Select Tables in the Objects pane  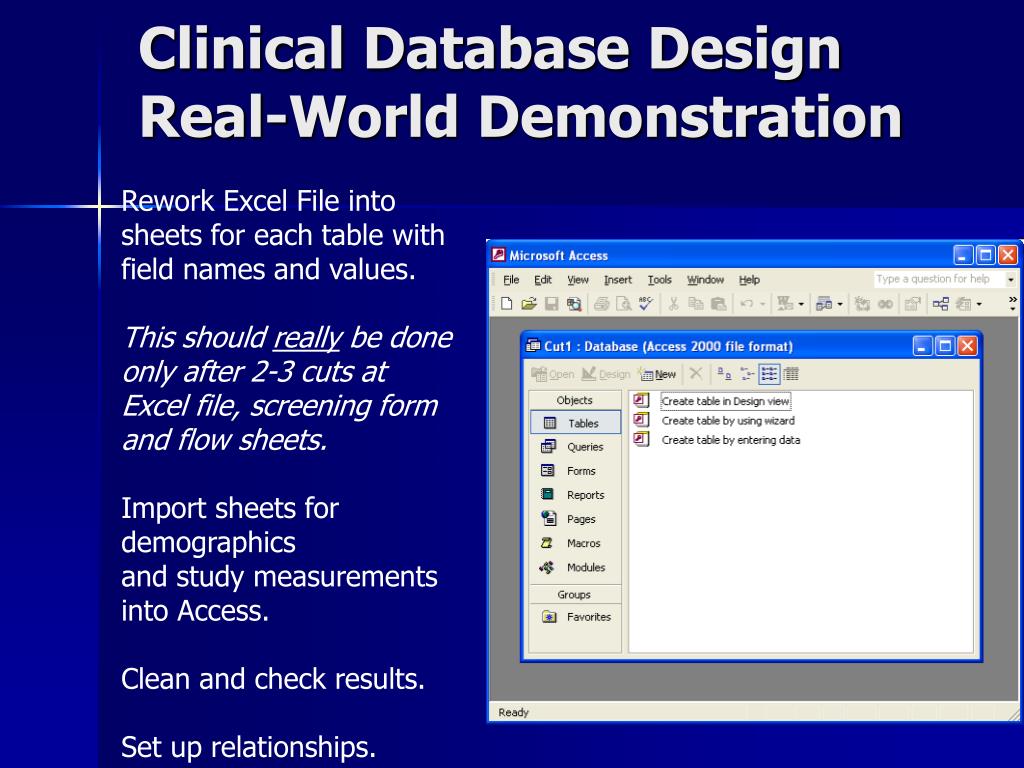click(575, 423)
